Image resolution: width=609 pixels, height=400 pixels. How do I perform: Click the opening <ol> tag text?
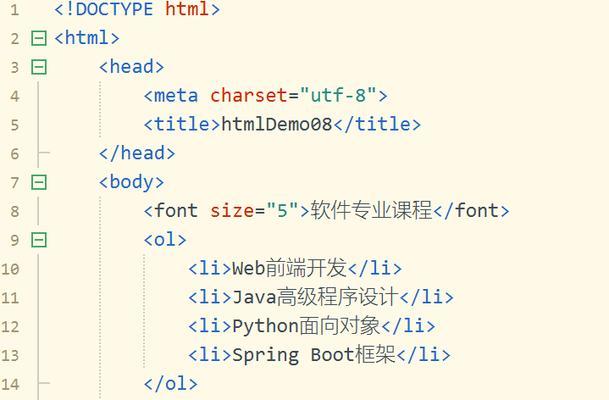[x=165, y=240]
